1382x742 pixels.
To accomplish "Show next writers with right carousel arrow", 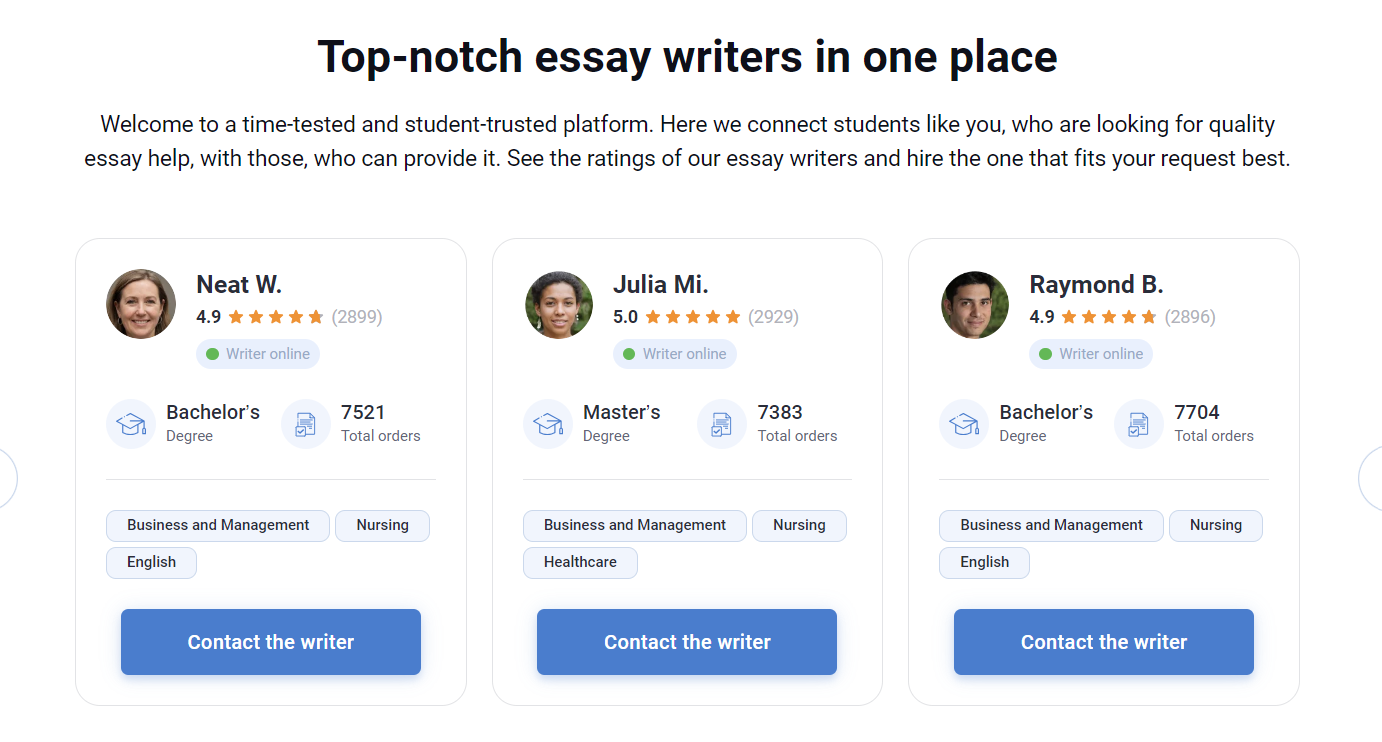I will coord(1373,478).
